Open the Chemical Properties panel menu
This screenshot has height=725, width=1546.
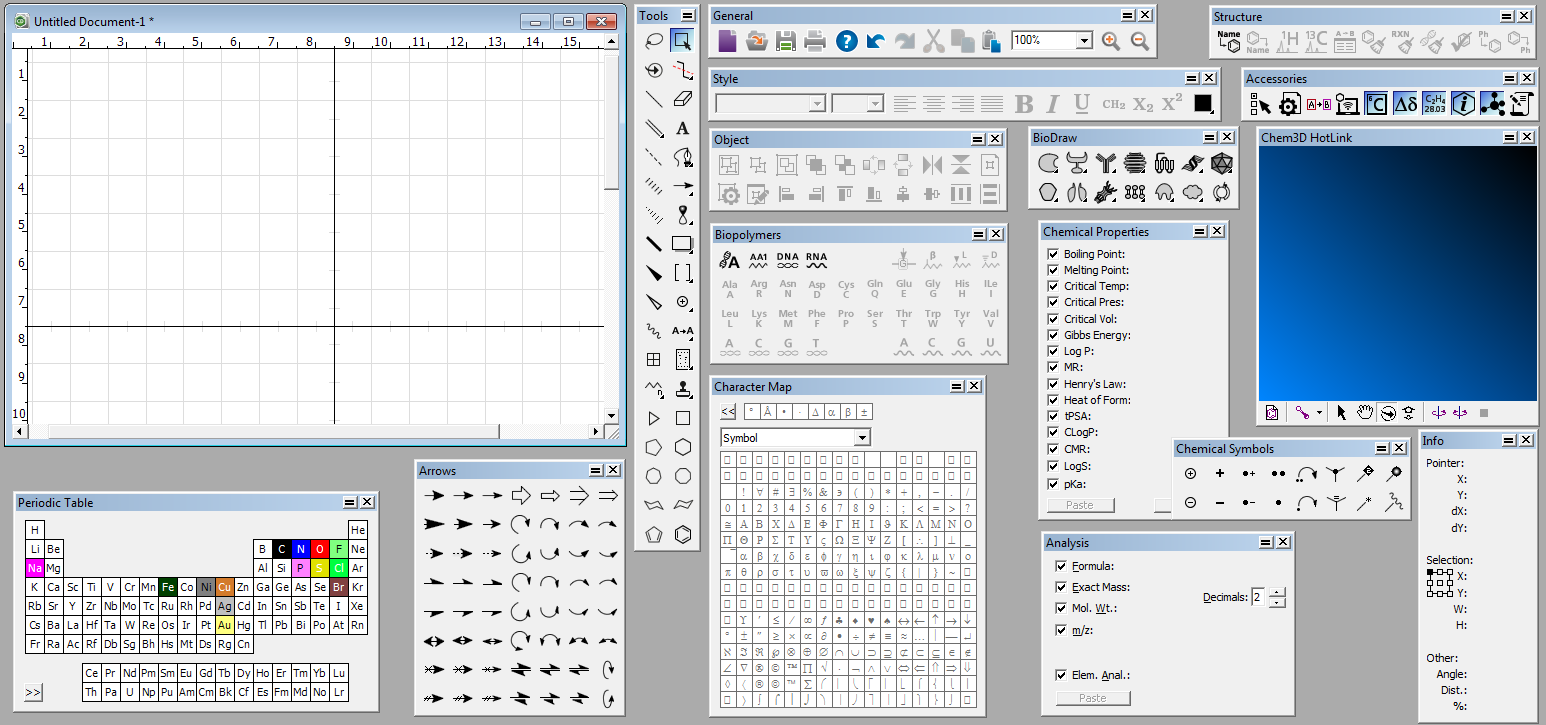point(1199,232)
